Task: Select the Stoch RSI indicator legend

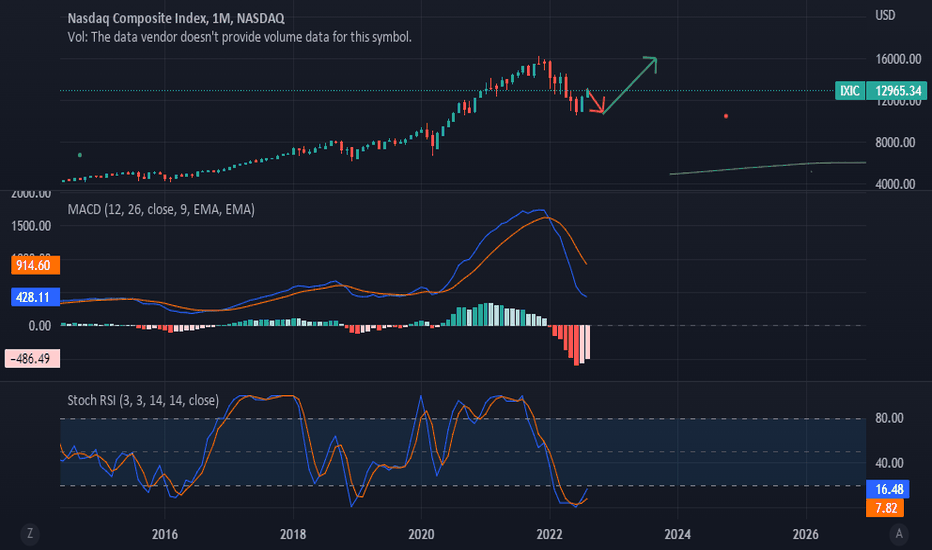Action: pos(143,400)
